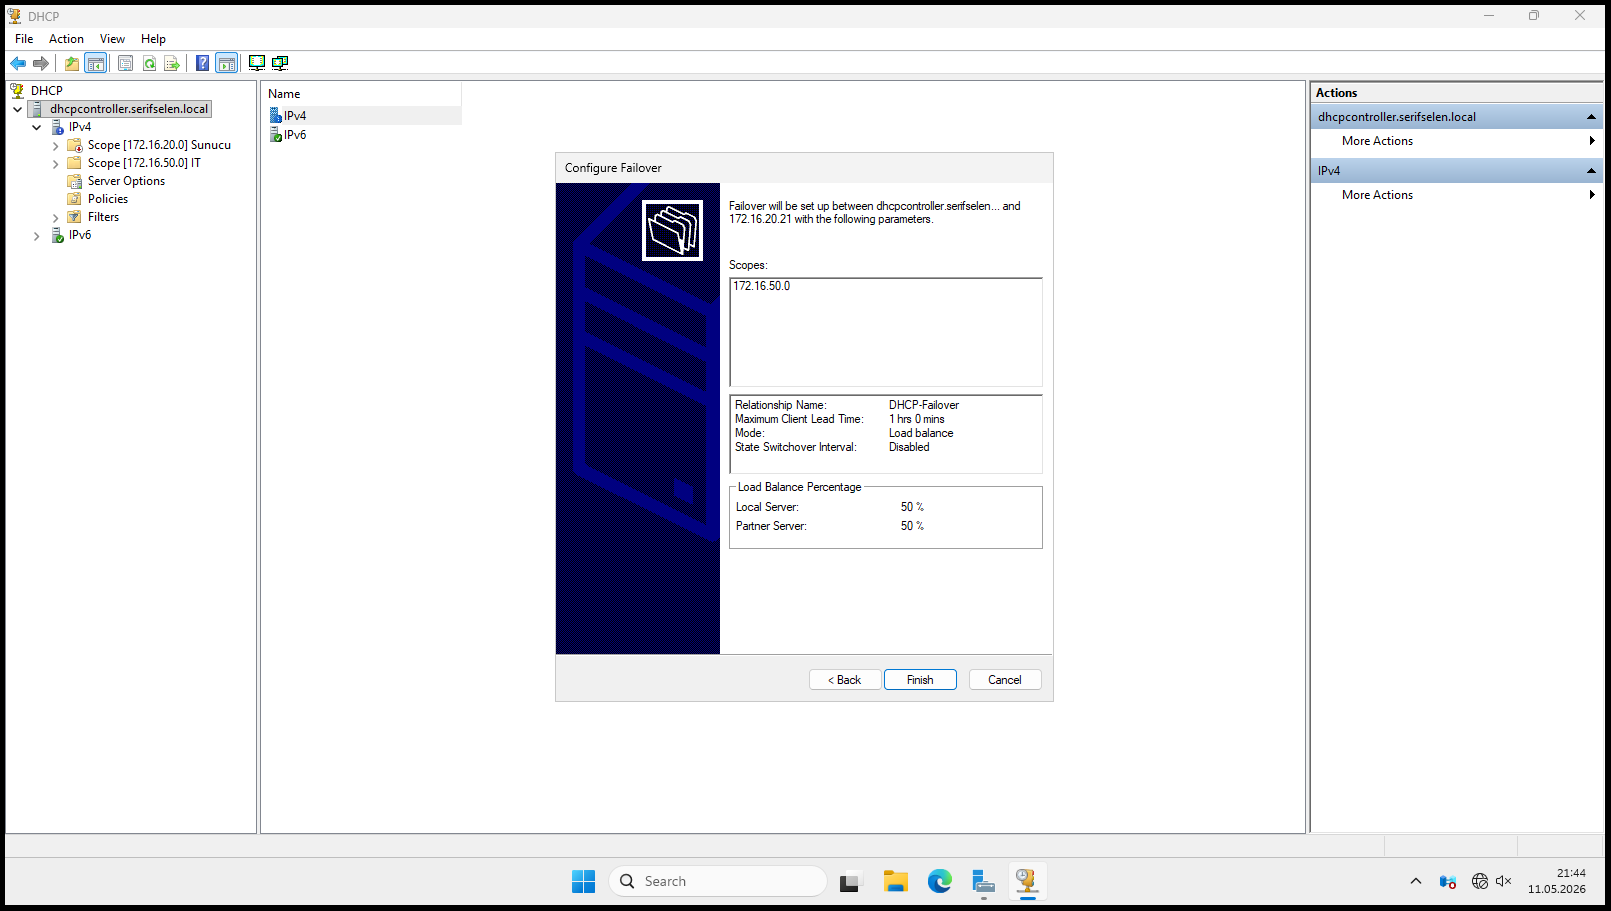Click the Partner Server 50 % value
This screenshot has height=911, width=1611.
point(912,526)
